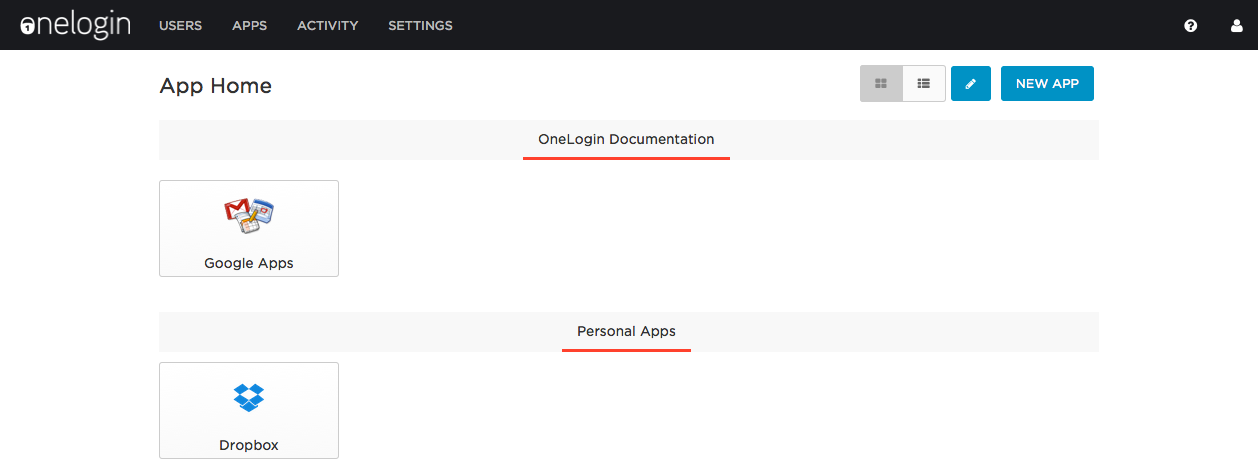This screenshot has height=459, width=1258.
Task: Switch to list view layout
Action: tap(924, 84)
